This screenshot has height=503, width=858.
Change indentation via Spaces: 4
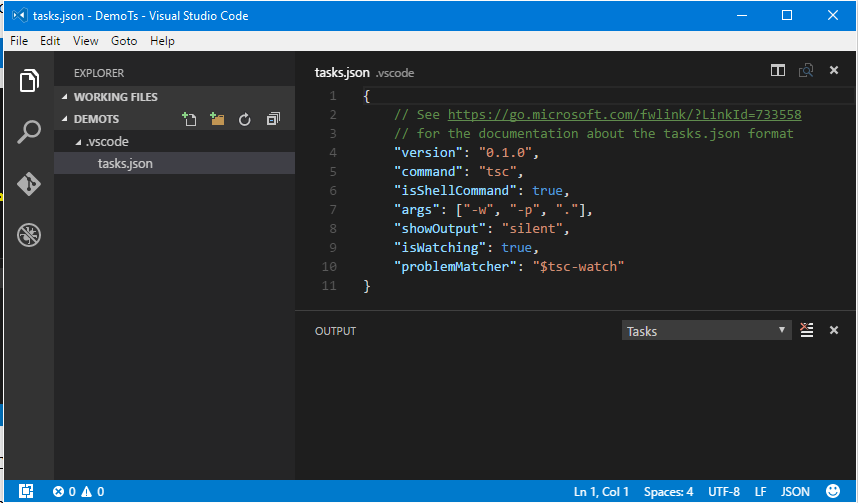point(668,492)
